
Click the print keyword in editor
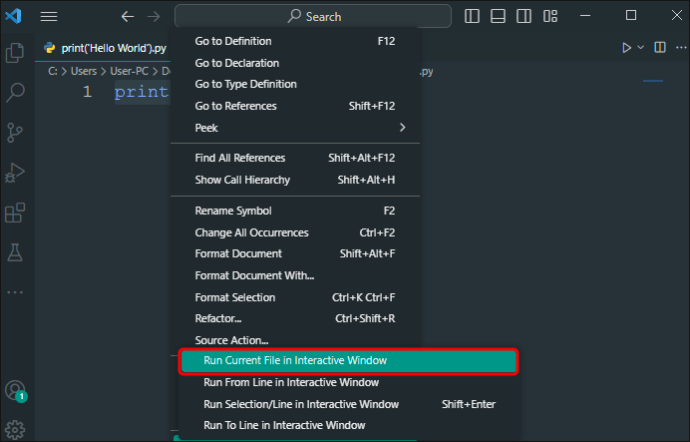(141, 92)
